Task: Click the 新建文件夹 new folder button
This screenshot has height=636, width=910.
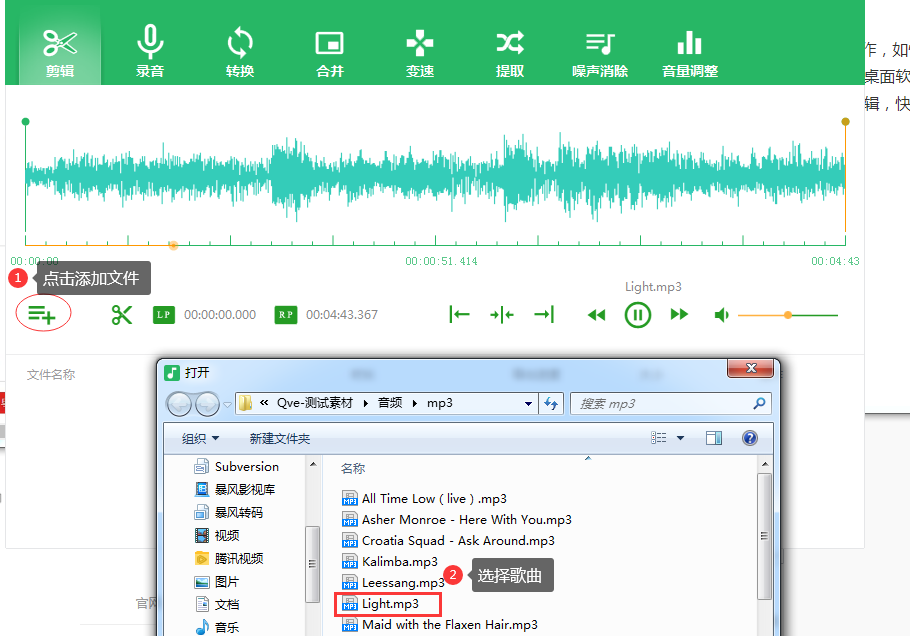Action: point(280,439)
